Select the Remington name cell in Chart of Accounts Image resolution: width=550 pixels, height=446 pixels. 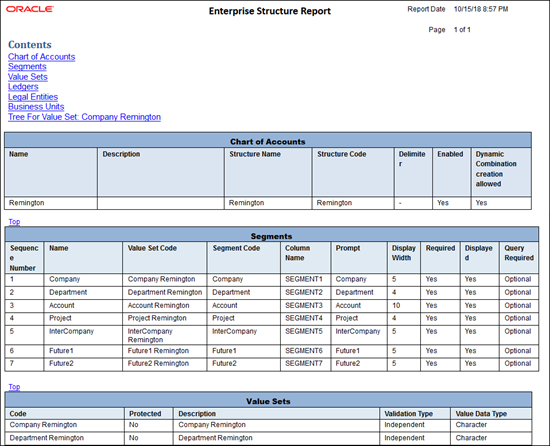51,203
